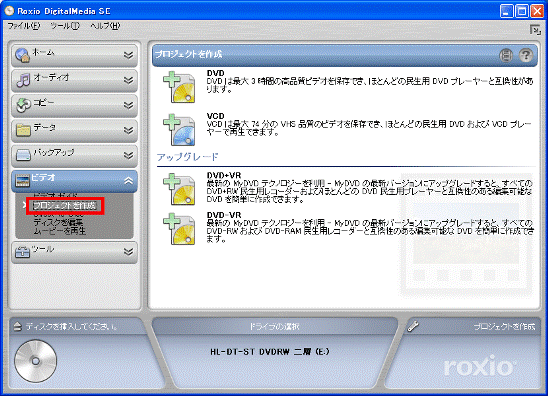
Task: Click the DVD+VR upgrade title
Action: click(224, 175)
